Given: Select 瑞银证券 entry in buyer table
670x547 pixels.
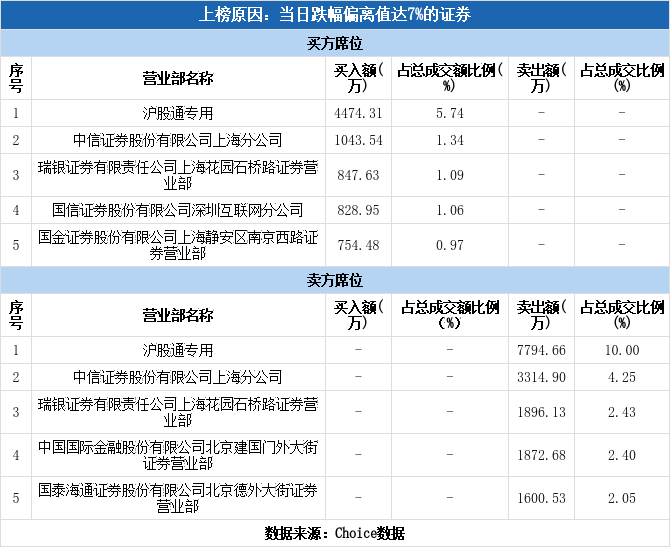Looking at the screenshot, I should (178, 175).
